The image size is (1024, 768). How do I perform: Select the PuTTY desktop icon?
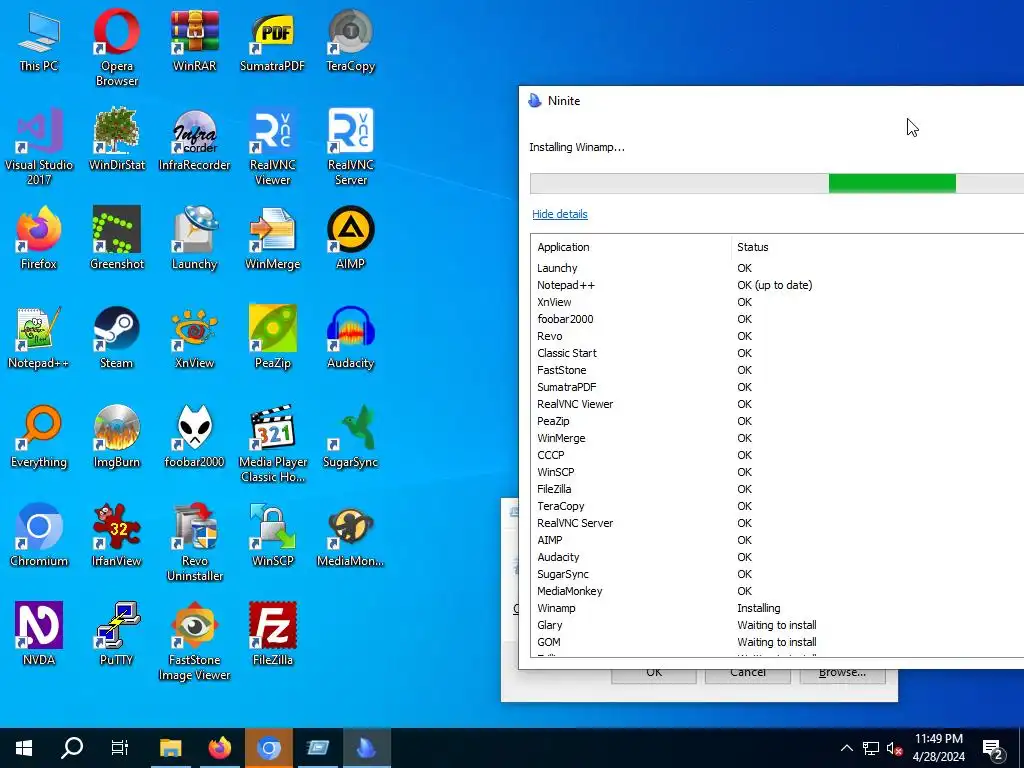pos(116,633)
